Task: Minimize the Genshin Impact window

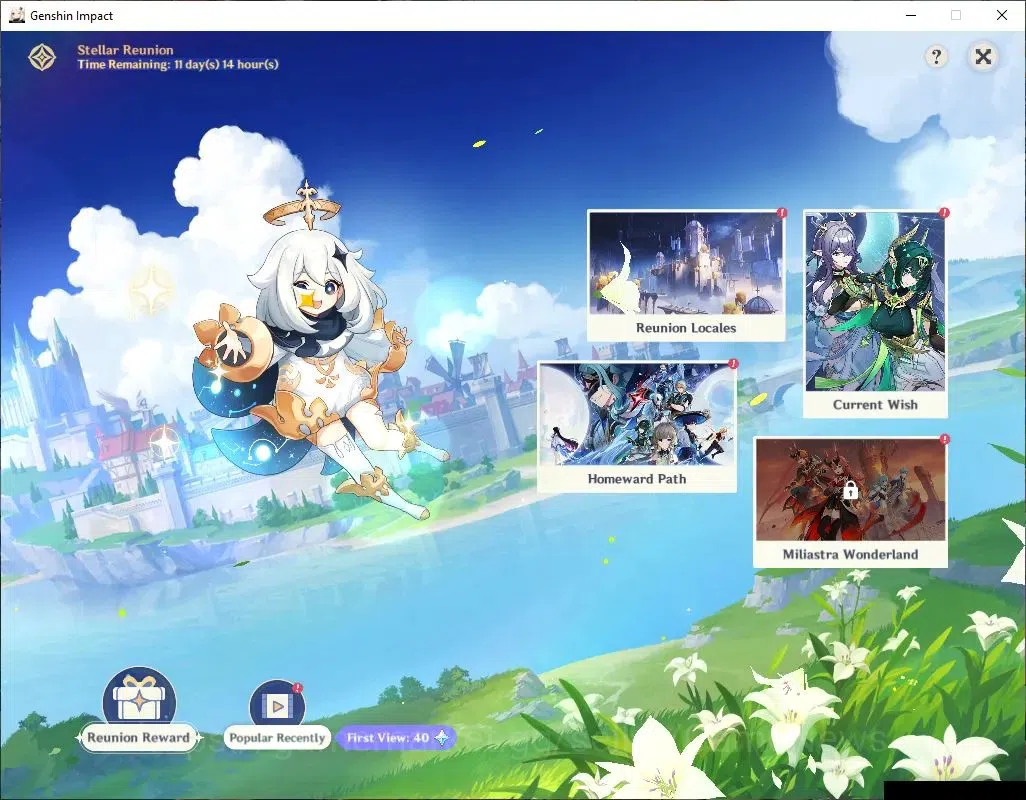Action: pyautogui.click(x=910, y=15)
